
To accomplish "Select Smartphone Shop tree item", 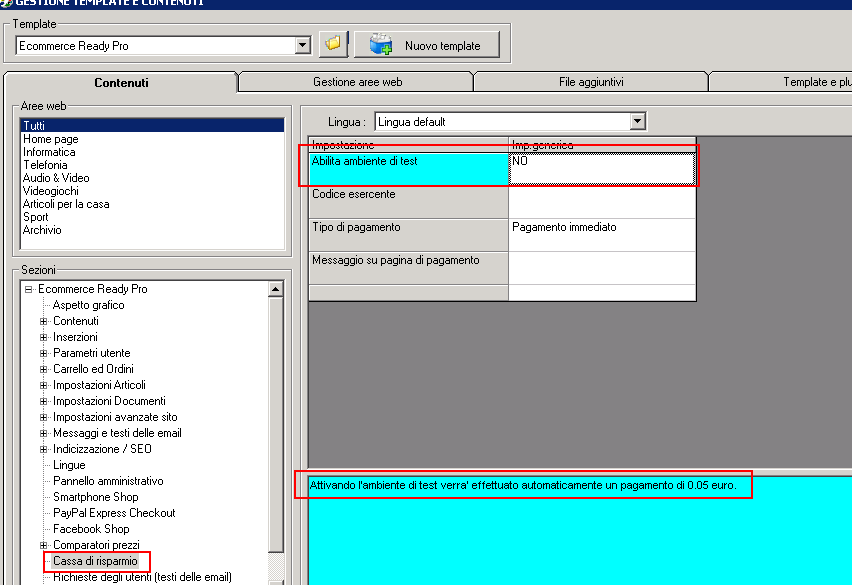I will (x=96, y=497).
